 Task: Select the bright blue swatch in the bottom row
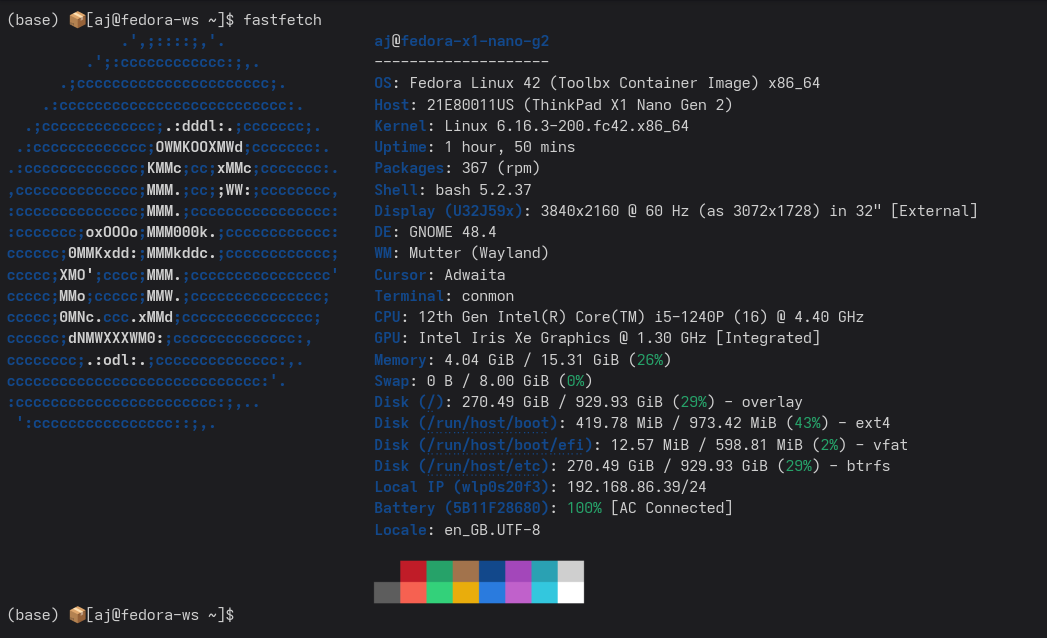[x=492, y=593]
